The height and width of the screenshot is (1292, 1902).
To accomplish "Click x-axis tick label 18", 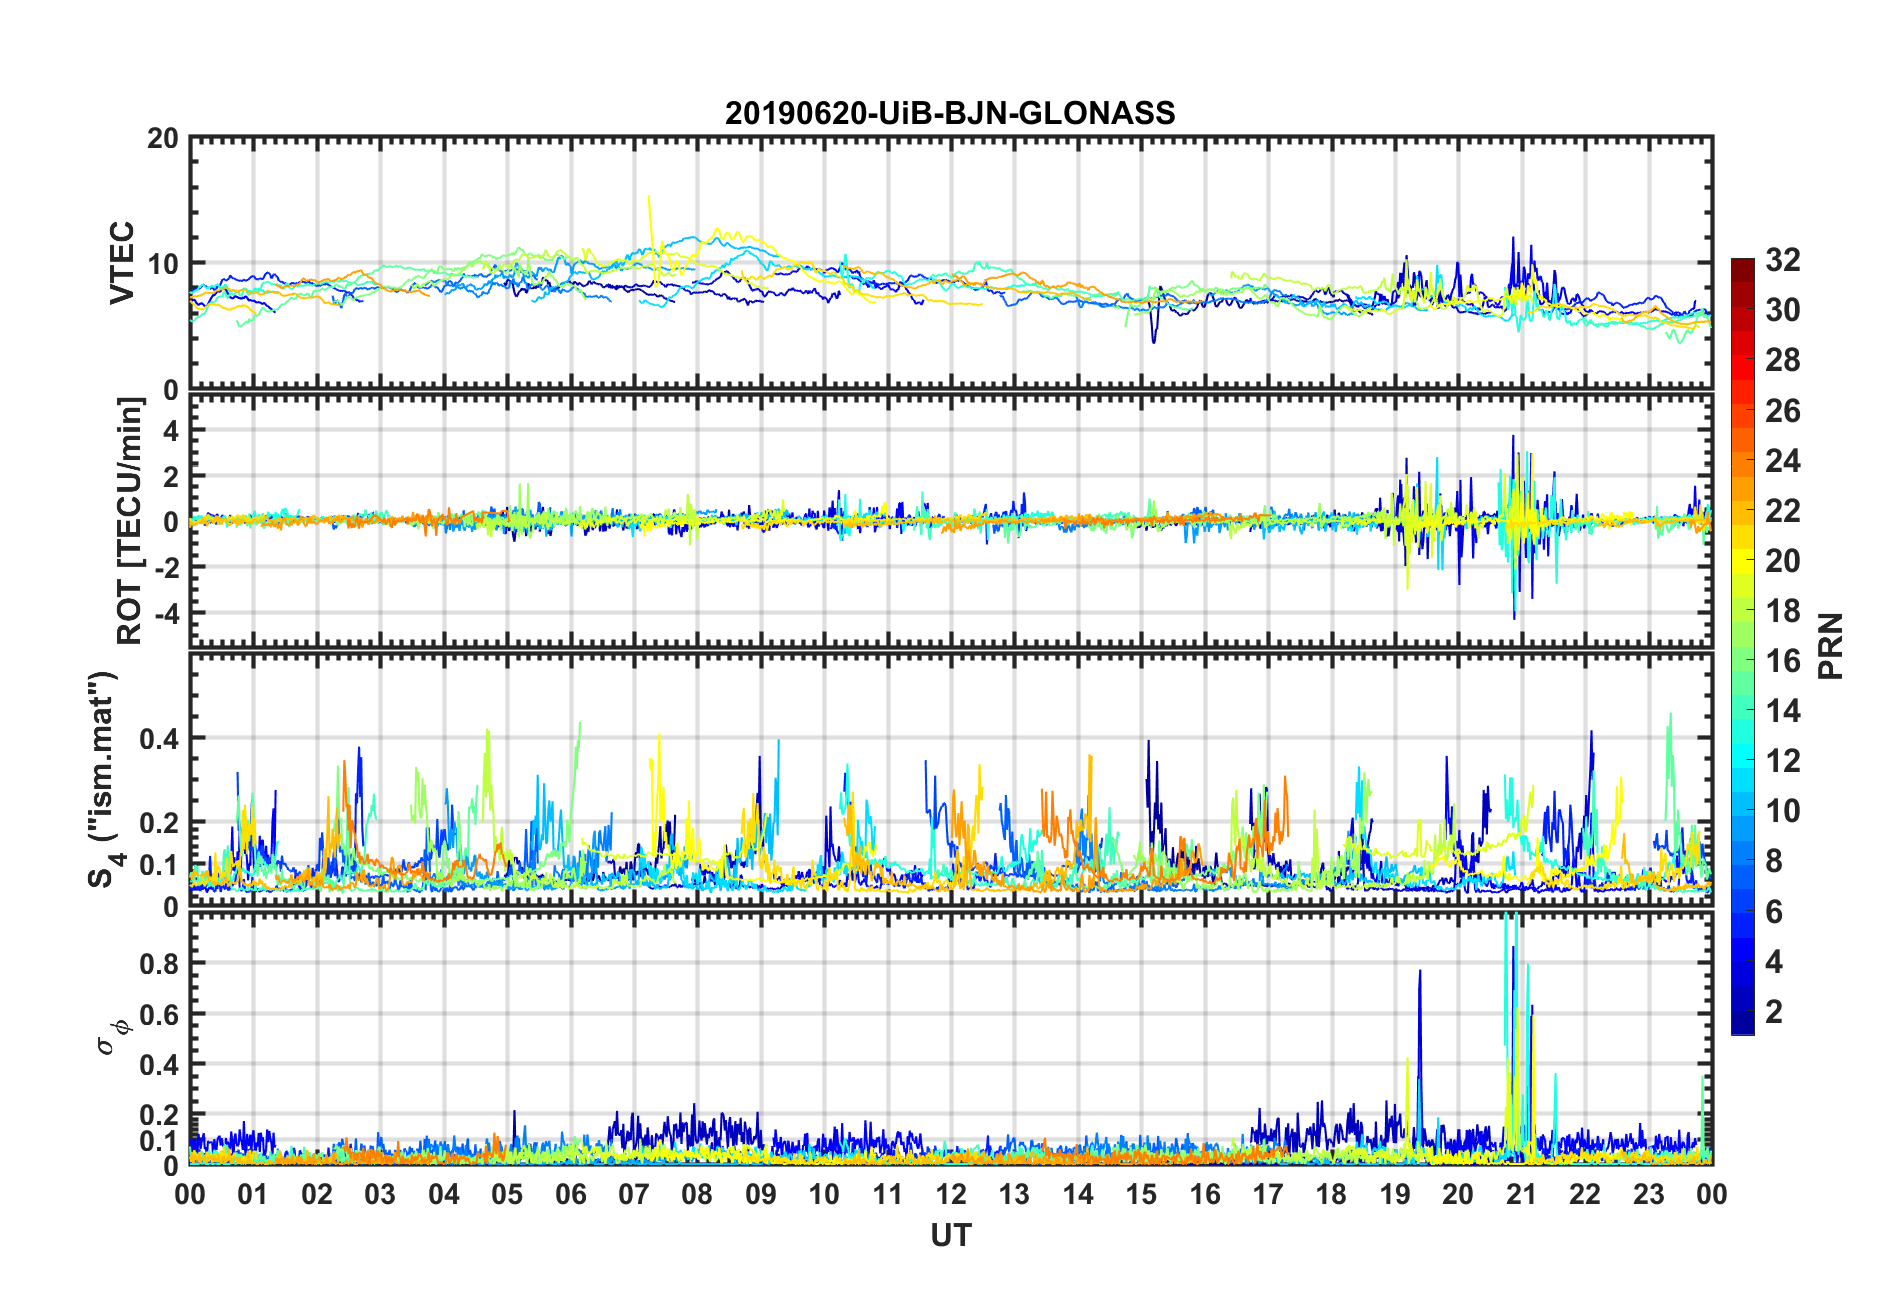I will click(1331, 1194).
